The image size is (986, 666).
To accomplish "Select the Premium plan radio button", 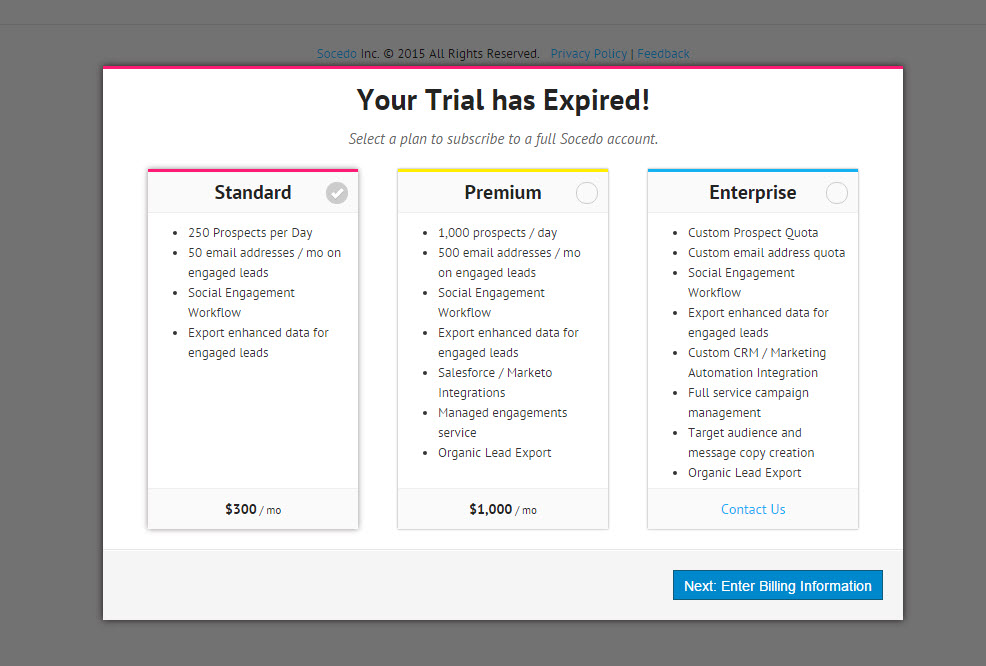I will (x=587, y=193).
